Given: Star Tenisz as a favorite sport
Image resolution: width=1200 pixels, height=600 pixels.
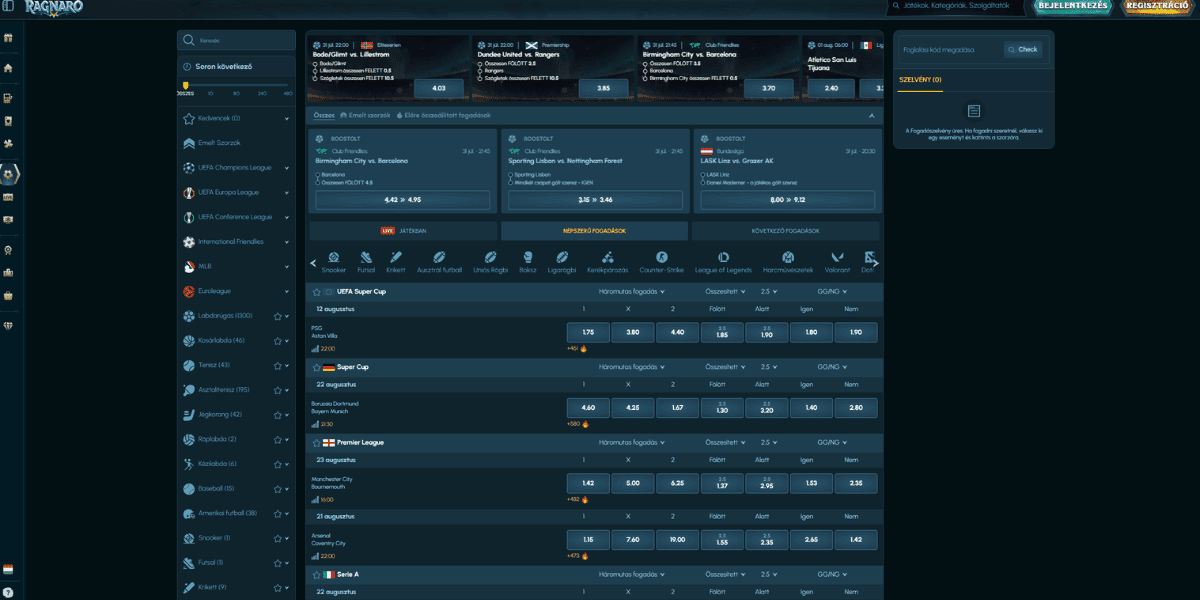Looking at the screenshot, I should point(277,365).
